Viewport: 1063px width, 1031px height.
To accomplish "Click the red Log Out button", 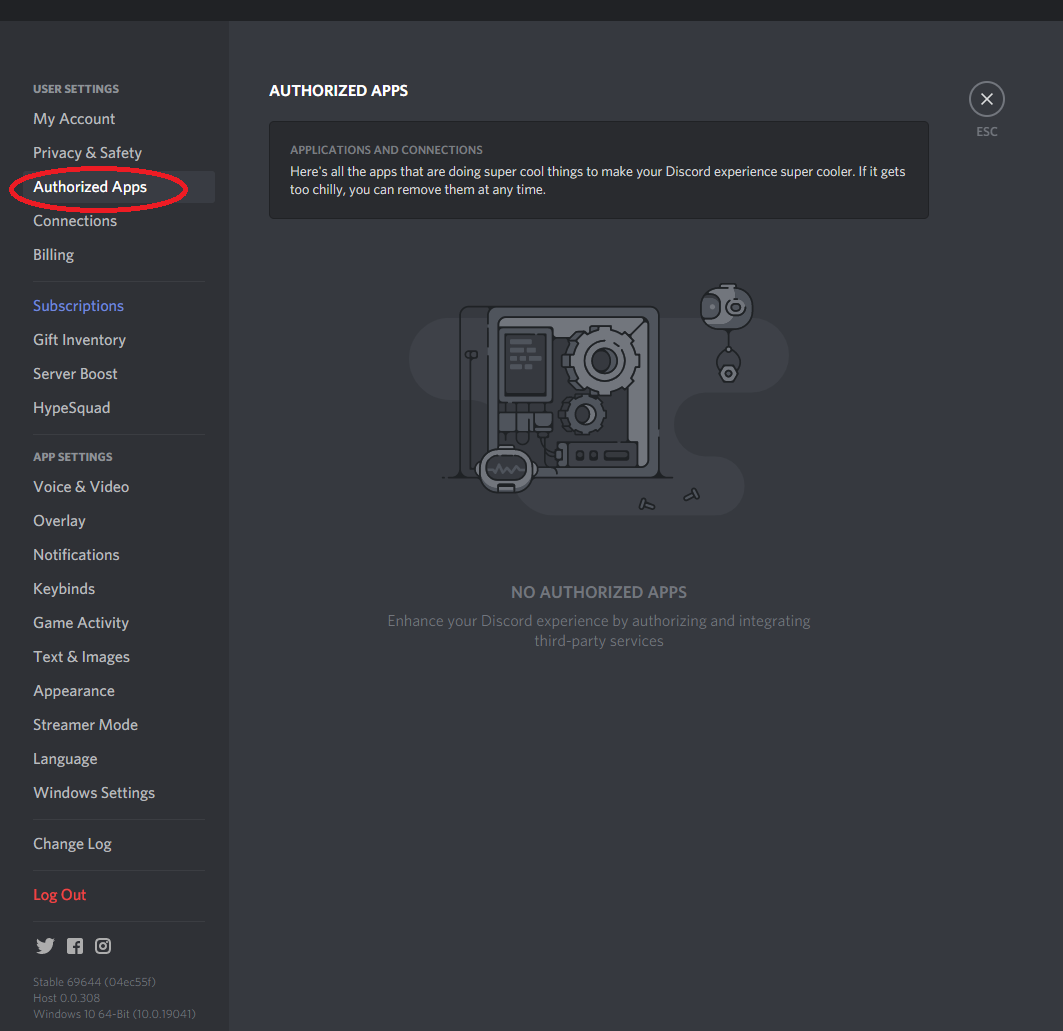I will [60, 895].
